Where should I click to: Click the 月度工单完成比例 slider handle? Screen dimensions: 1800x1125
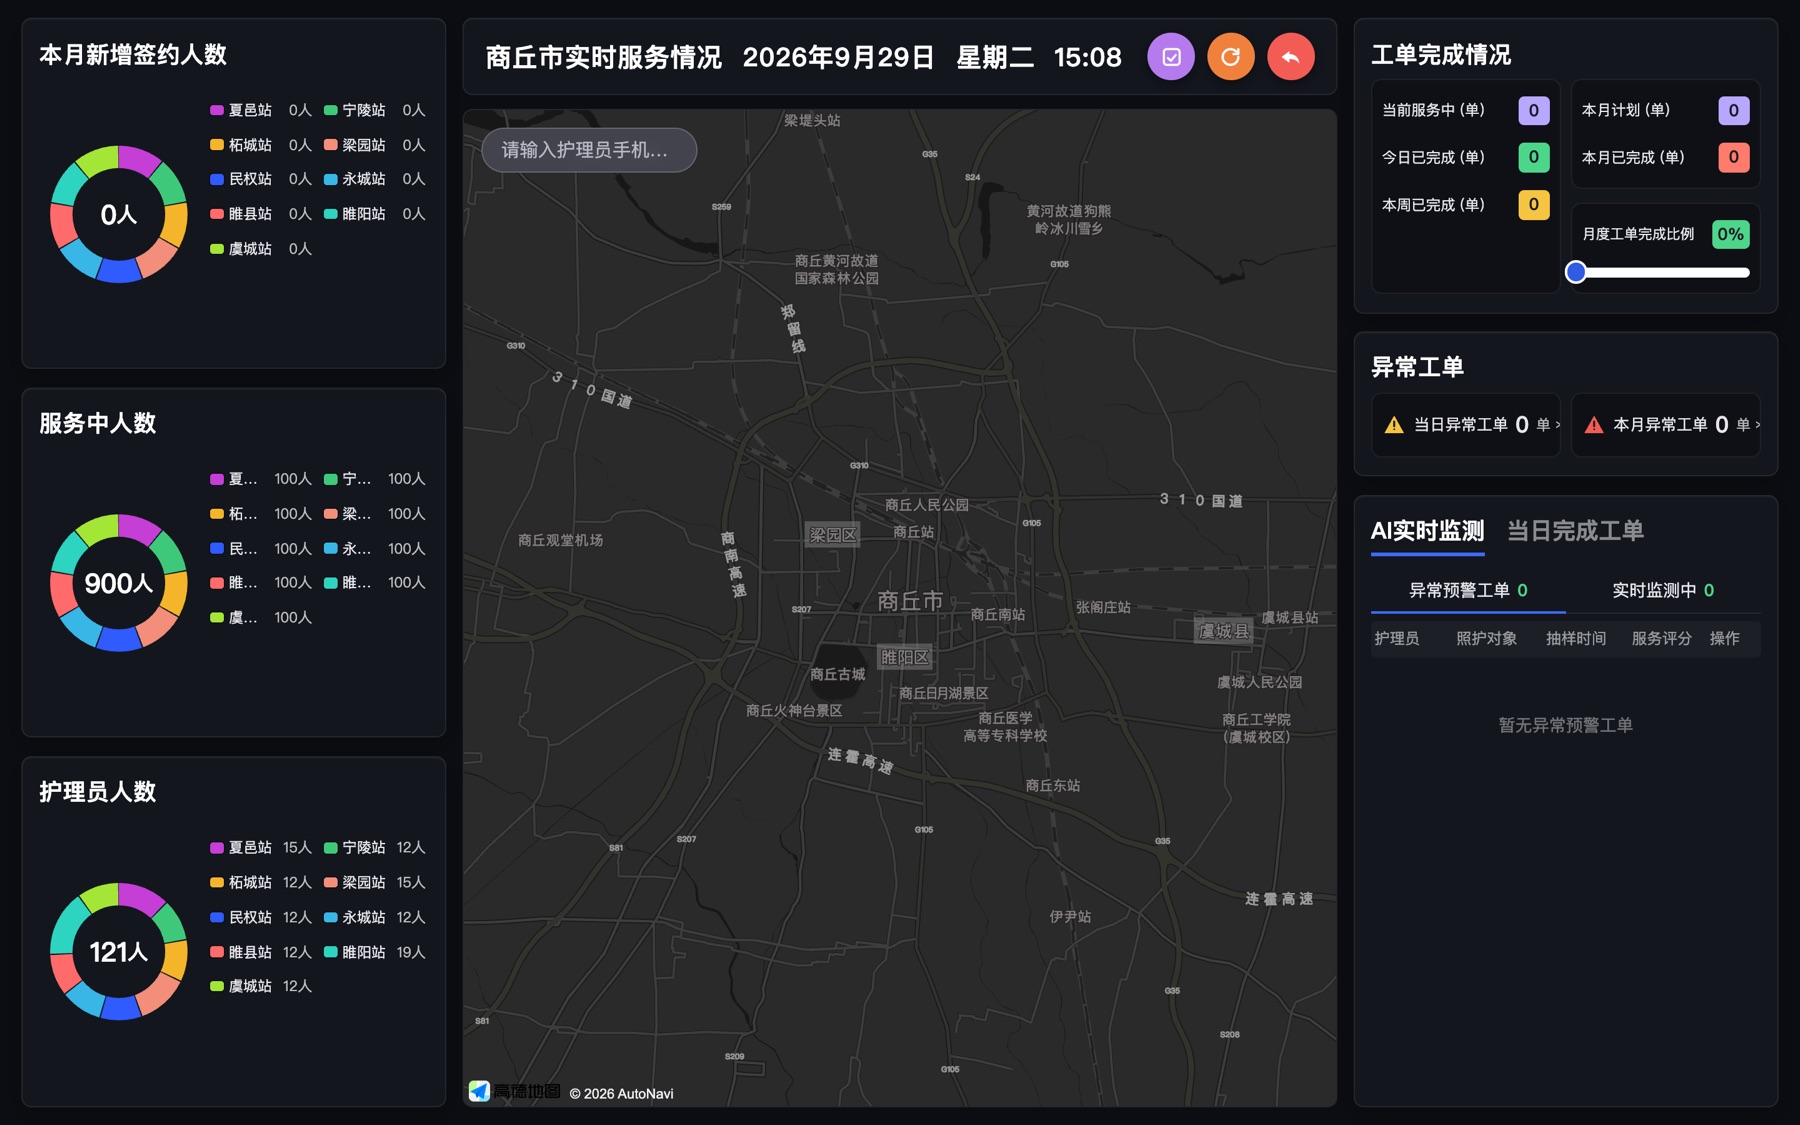(1576, 272)
